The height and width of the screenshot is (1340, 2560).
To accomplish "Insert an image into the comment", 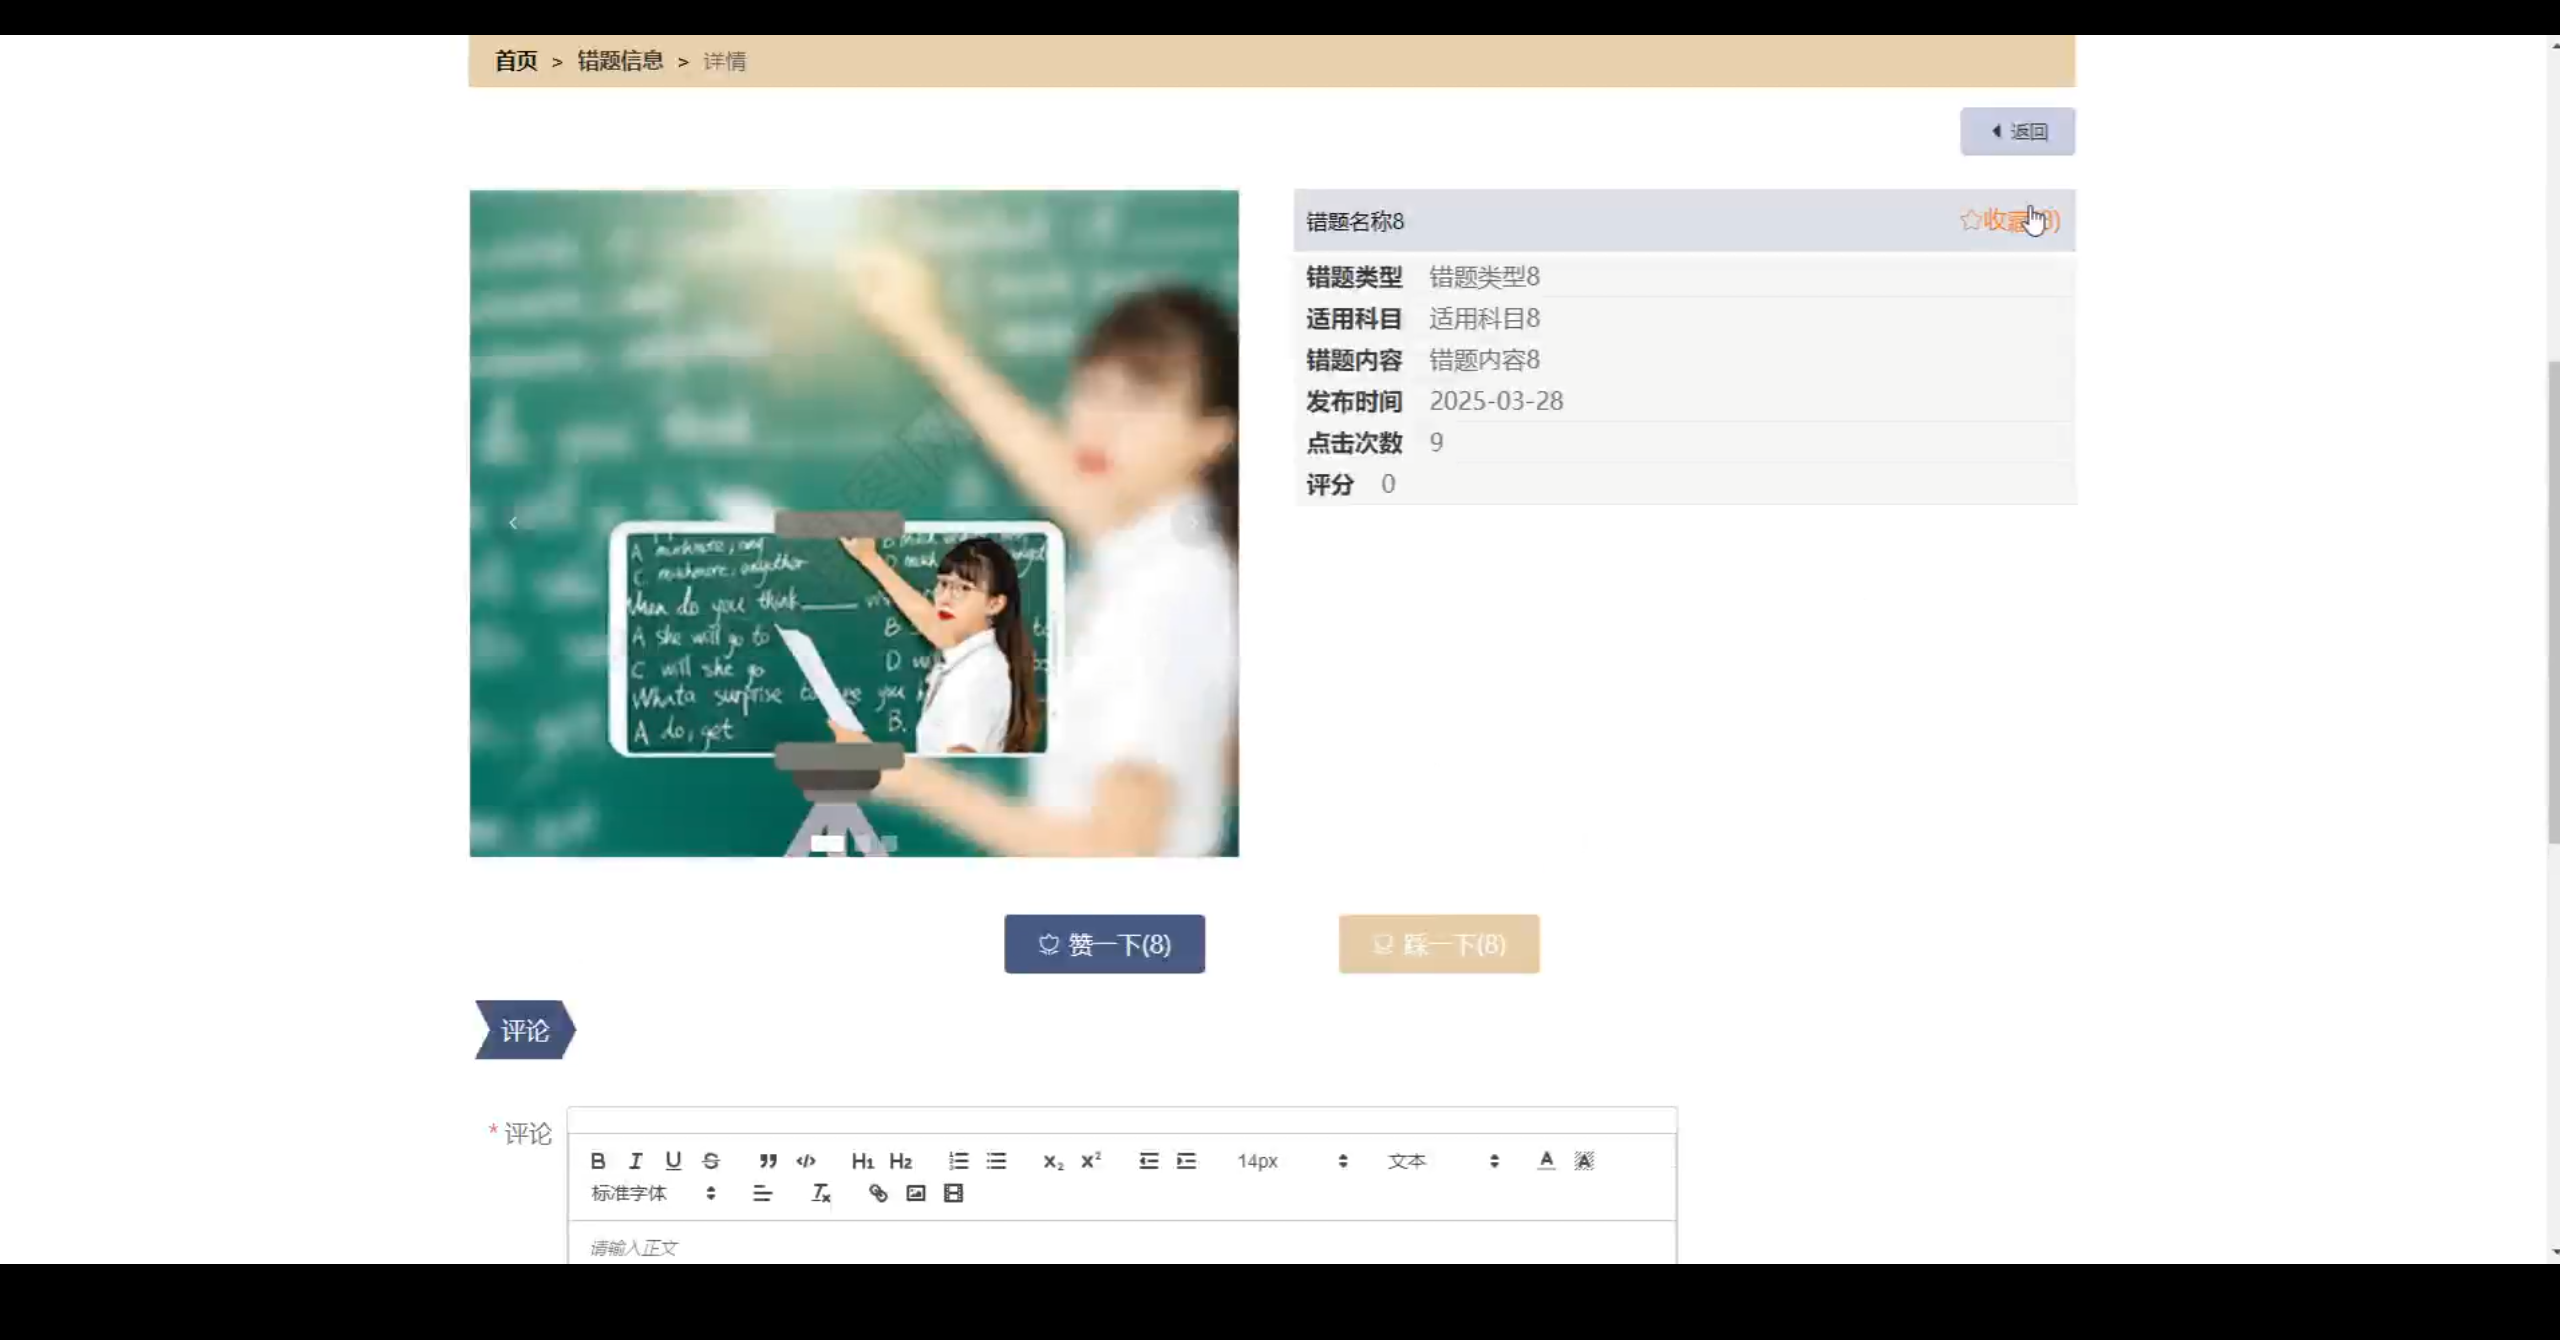I will tap(916, 1193).
